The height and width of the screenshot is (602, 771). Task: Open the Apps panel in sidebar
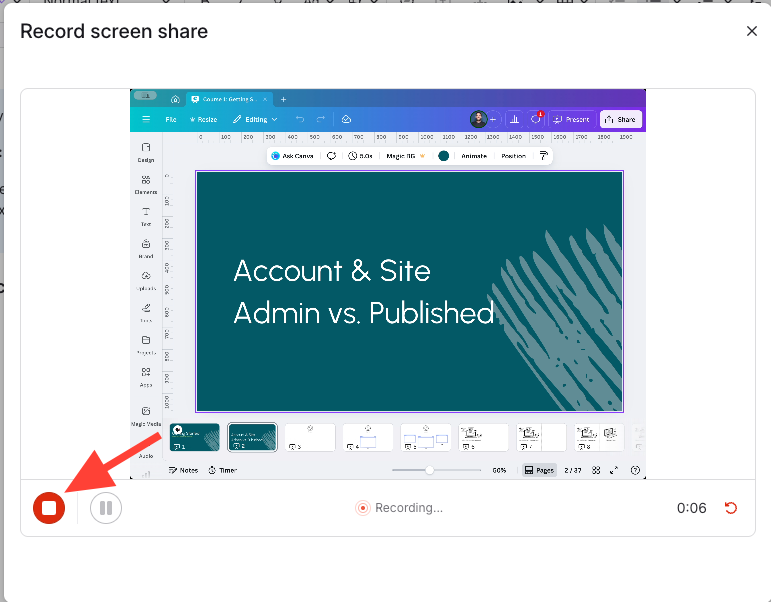[x=146, y=375]
